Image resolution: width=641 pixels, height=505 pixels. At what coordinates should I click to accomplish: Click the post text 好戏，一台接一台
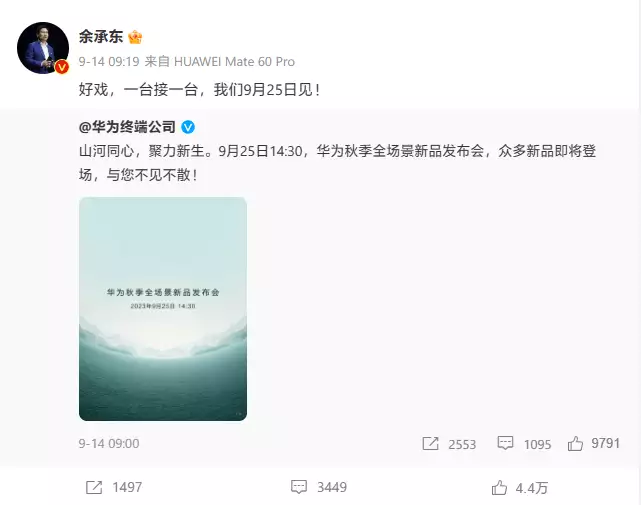click(x=139, y=90)
